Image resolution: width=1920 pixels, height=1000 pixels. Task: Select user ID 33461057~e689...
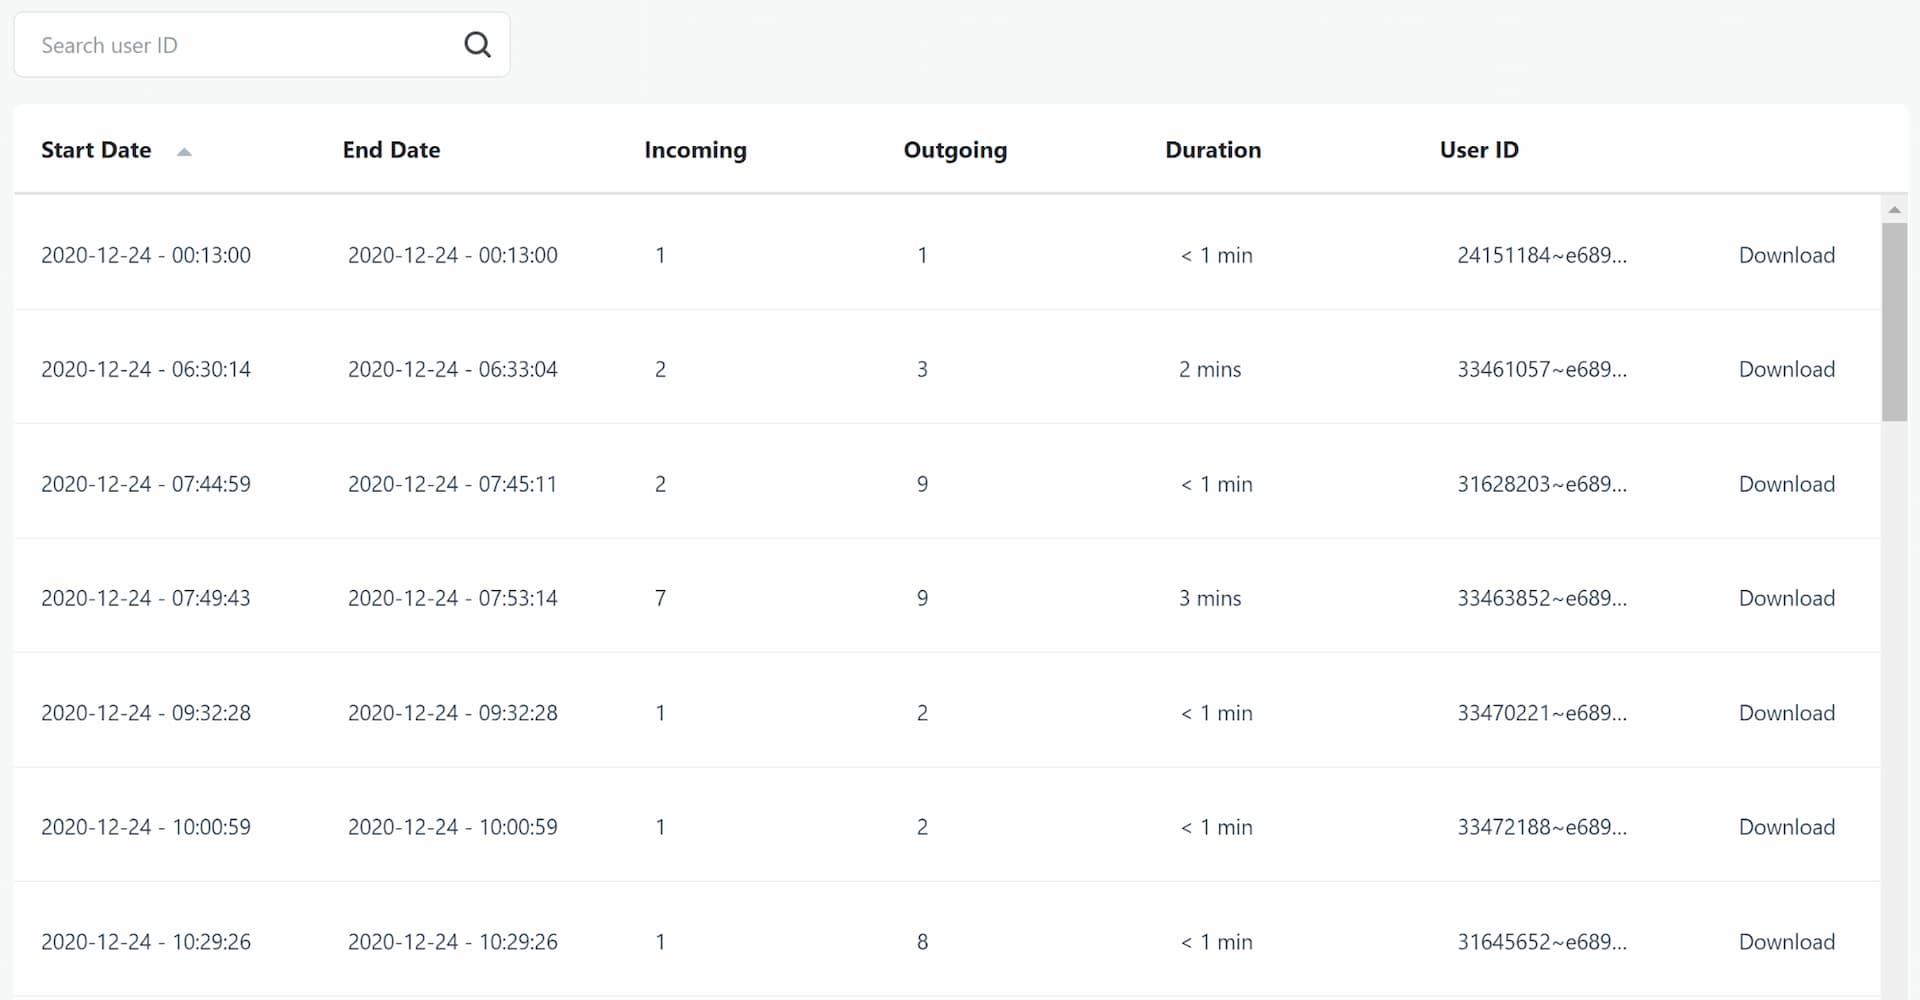pyautogui.click(x=1542, y=369)
